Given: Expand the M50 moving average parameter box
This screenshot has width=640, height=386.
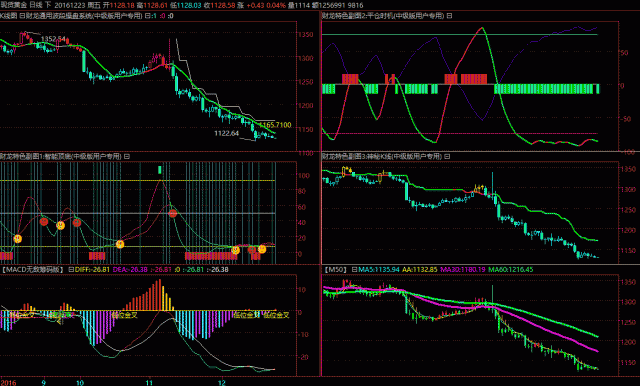Looking at the screenshot, I should pyautogui.click(x=354, y=270).
